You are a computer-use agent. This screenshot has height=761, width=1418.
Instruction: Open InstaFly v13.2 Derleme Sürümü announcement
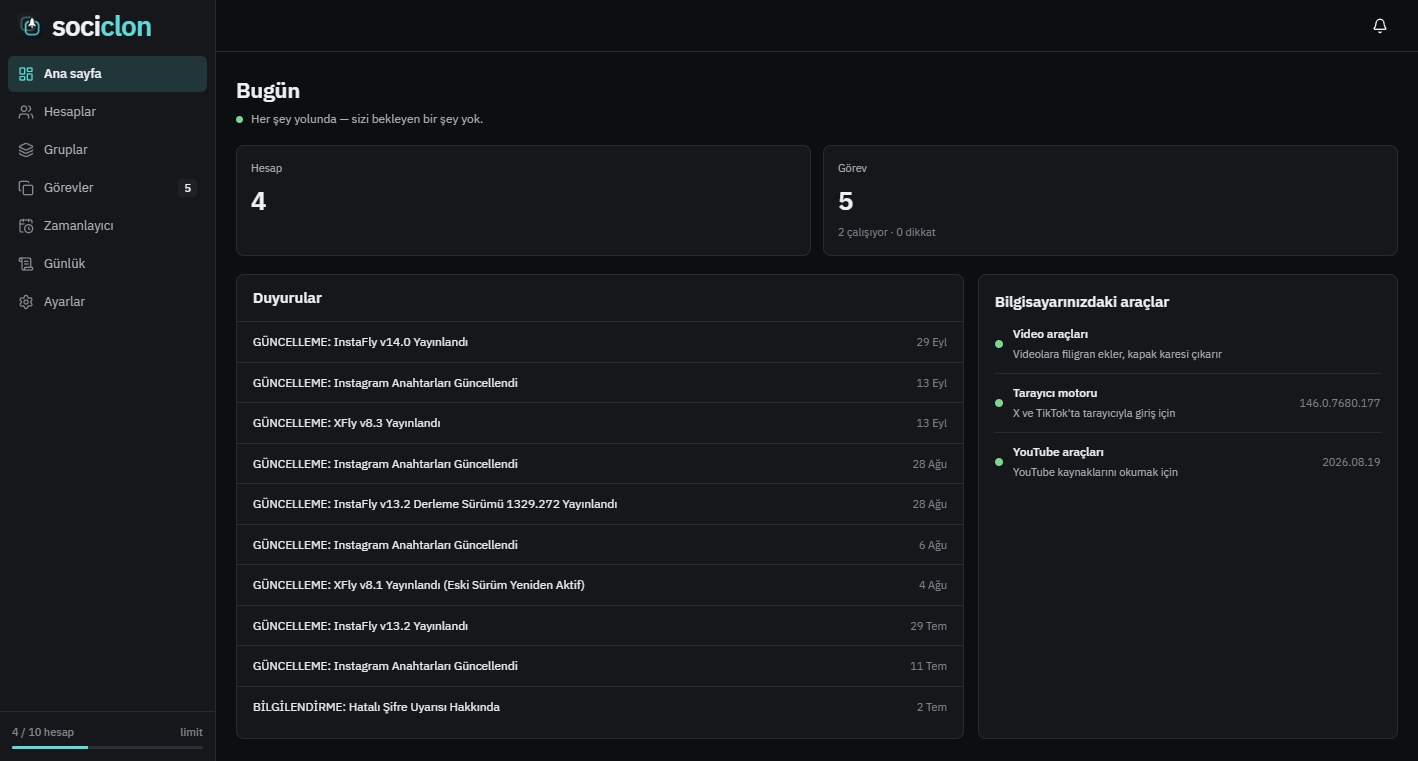click(x=600, y=504)
